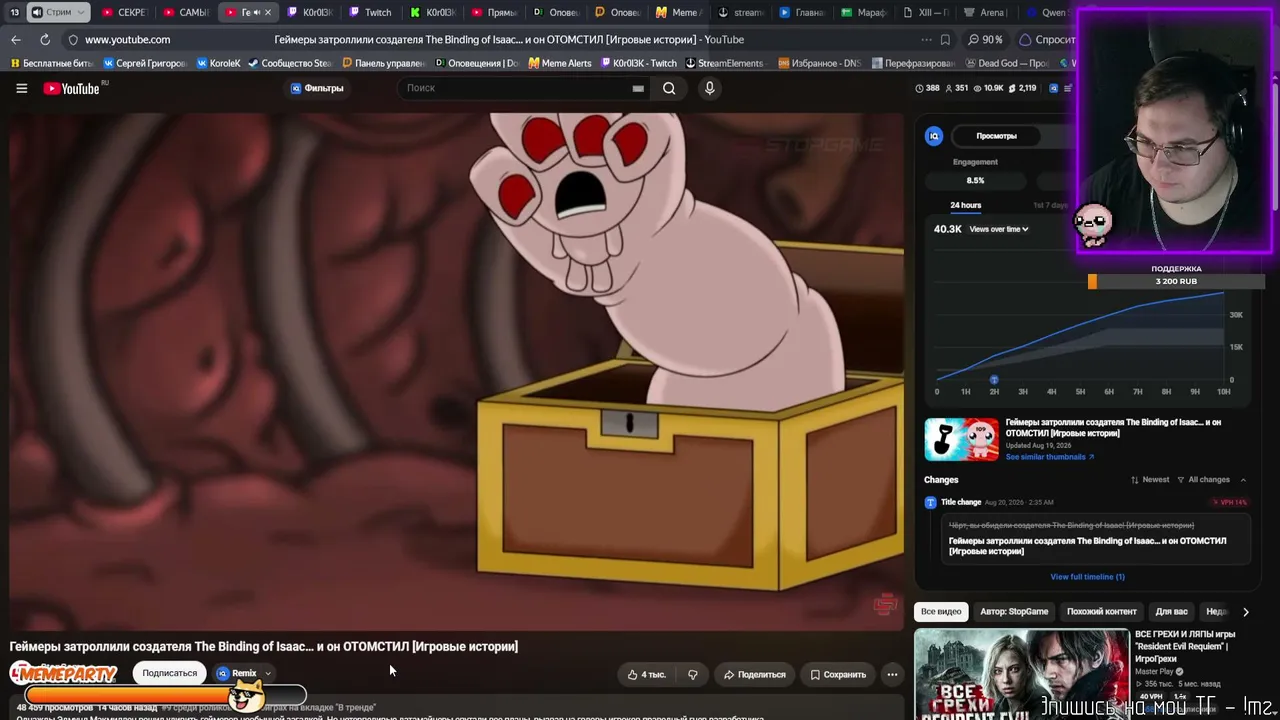The height and width of the screenshot is (720, 1280).
Task: Select the Автор: StopGame chip
Action: (1014, 612)
